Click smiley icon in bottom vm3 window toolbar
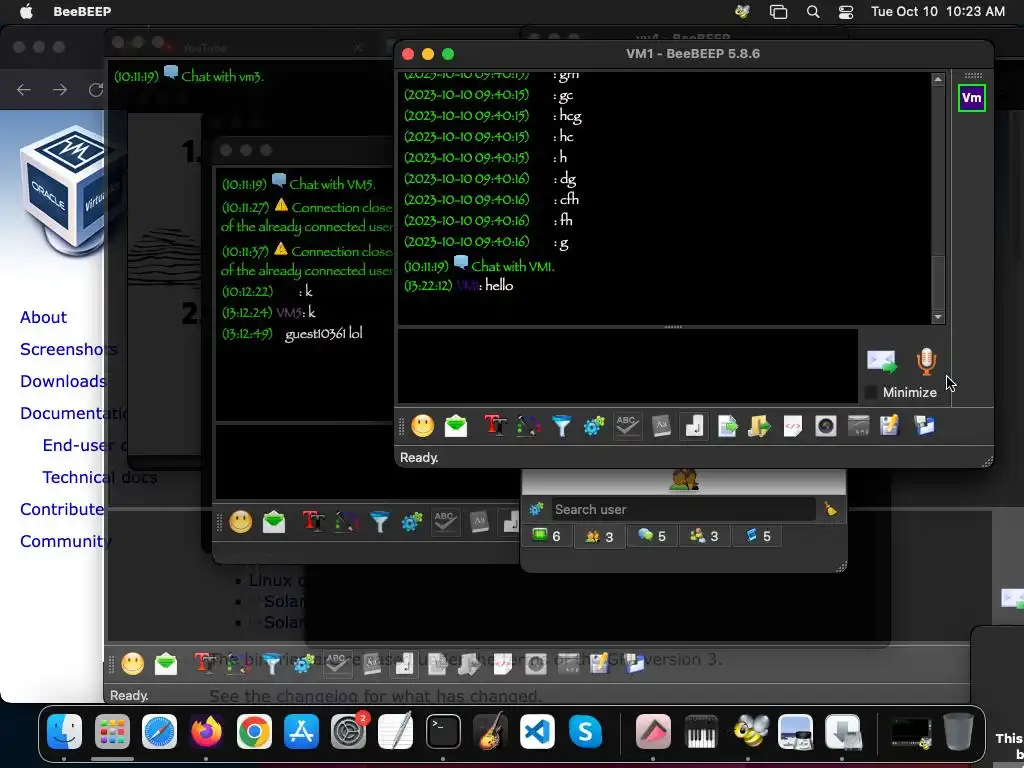Image resolution: width=1024 pixels, height=768 pixels. (133, 664)
